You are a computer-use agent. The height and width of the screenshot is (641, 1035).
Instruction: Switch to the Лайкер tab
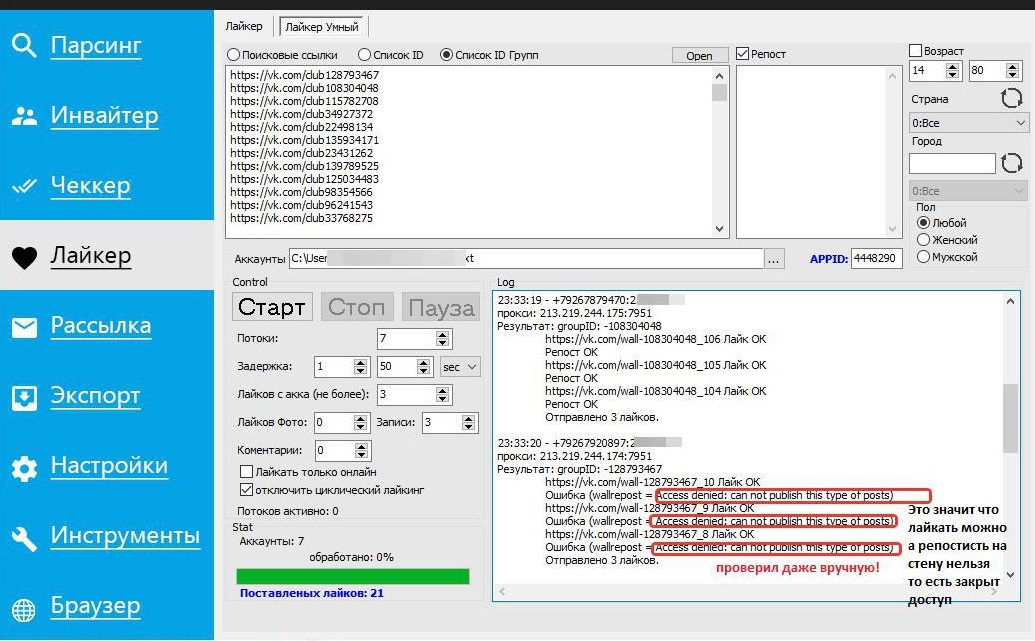point(245,27)
